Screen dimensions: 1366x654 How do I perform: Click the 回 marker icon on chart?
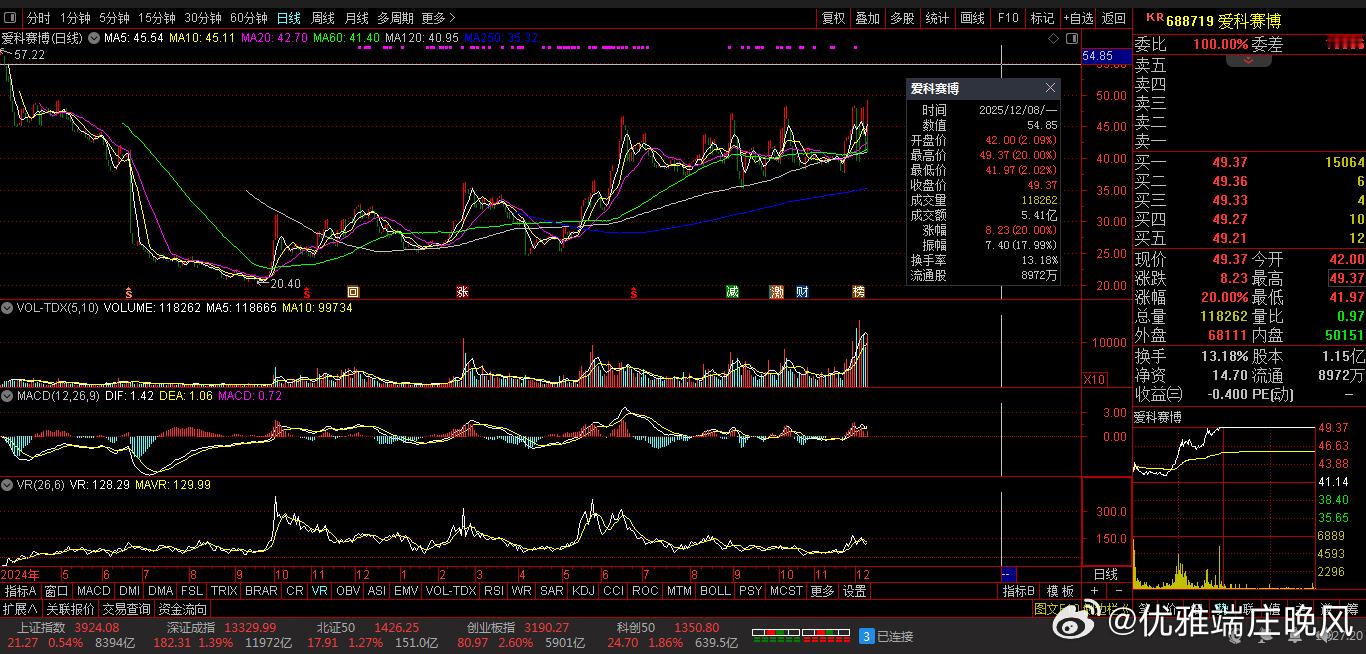(x=353, y=292)
